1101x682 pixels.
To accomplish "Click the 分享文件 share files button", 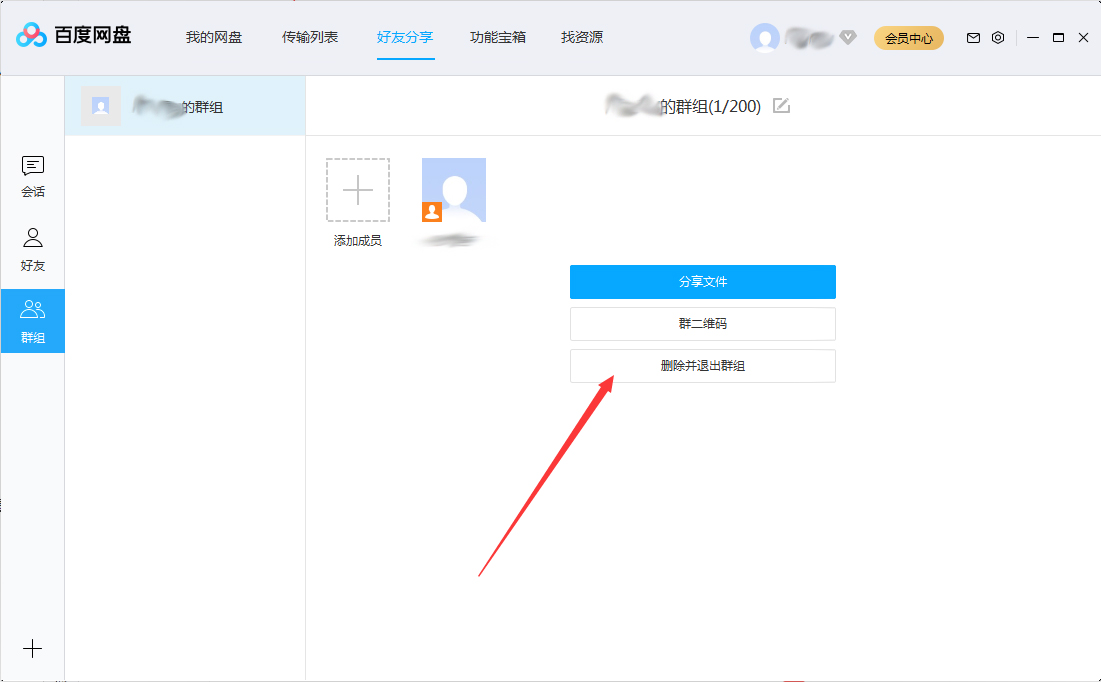I will 702,281.
